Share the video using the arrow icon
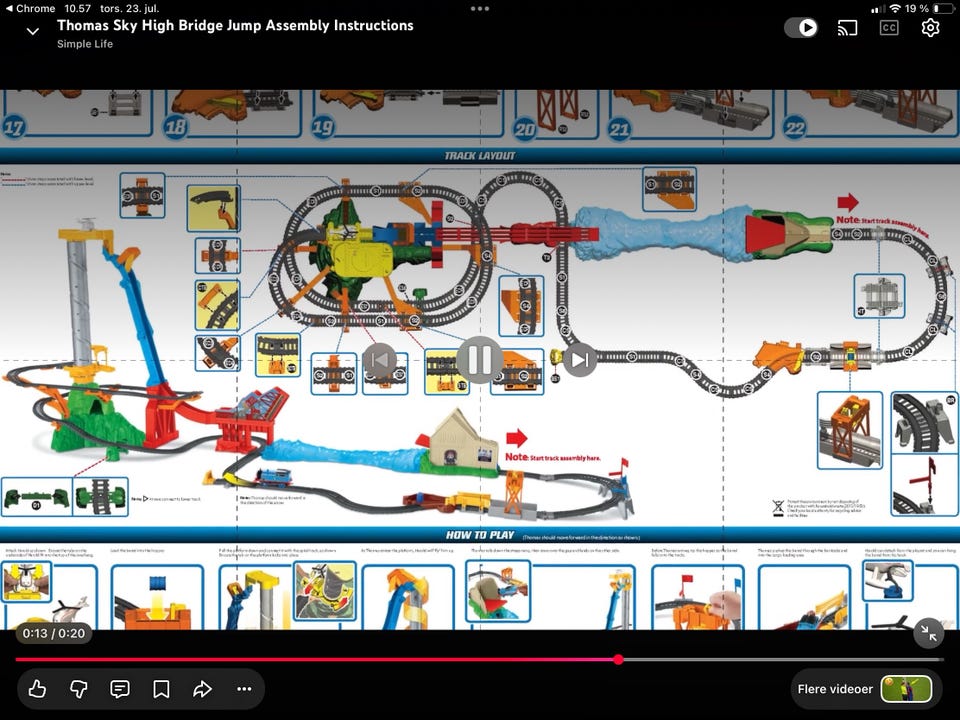Viewport: 960px width, 720px height. [203, 689]
